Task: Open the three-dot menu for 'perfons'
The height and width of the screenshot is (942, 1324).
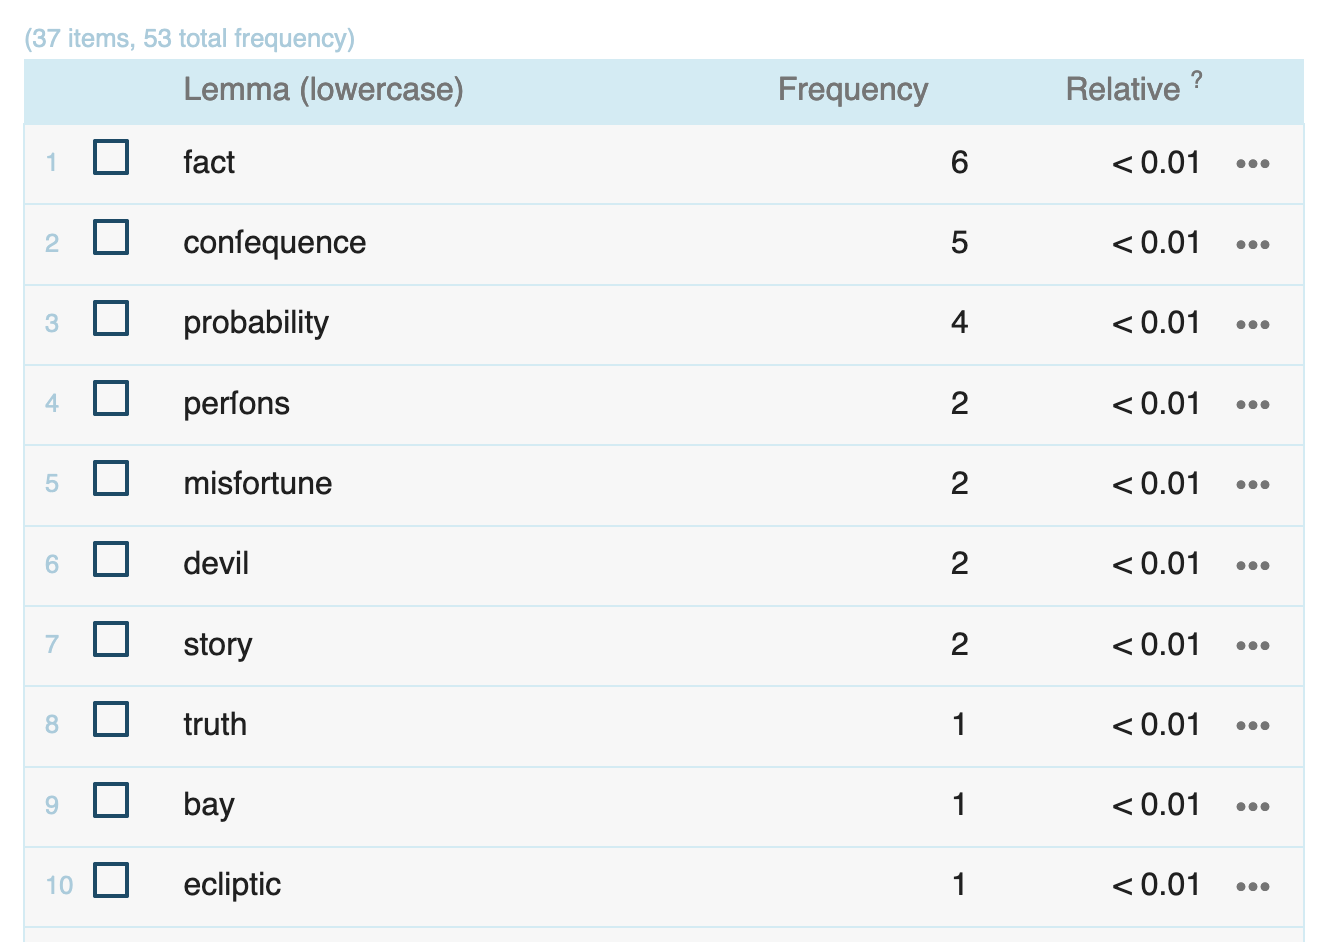Action: tap(1252, 405)
